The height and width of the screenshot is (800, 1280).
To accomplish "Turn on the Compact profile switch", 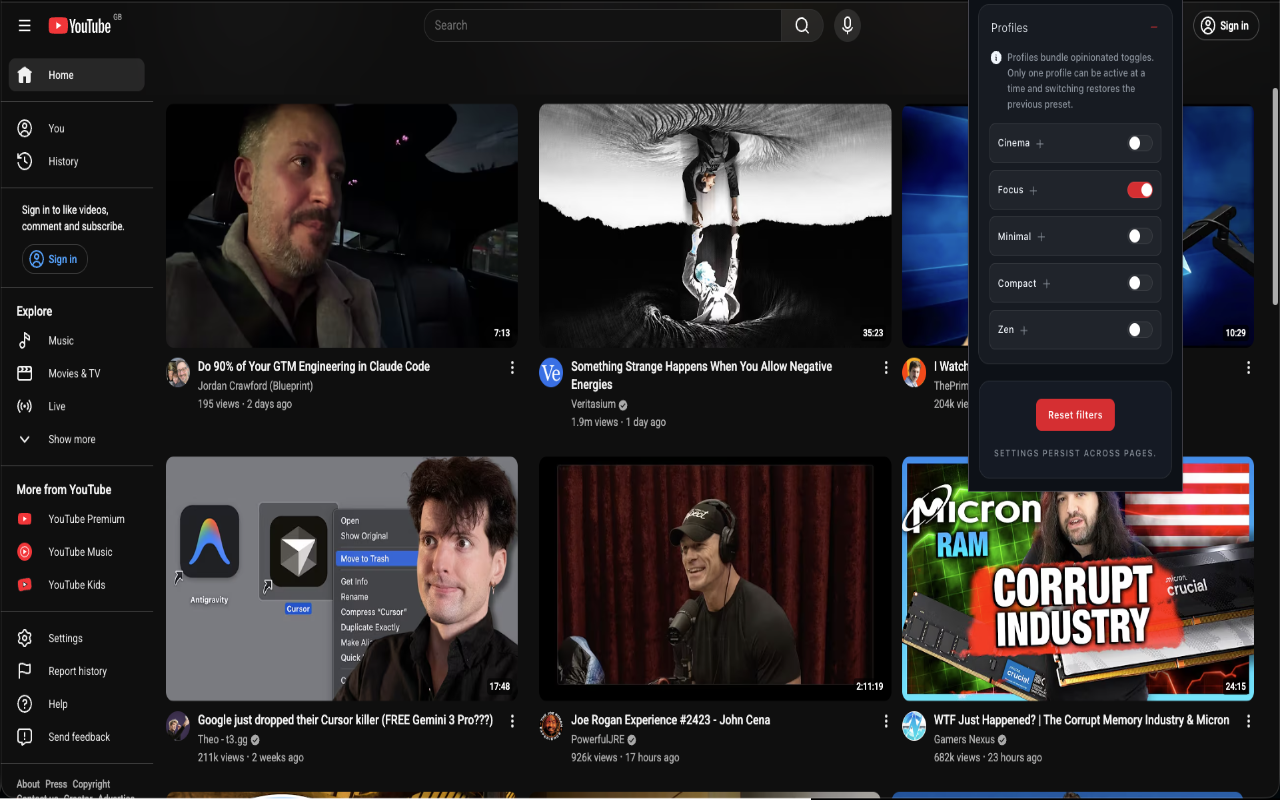I will [1139, 283].
